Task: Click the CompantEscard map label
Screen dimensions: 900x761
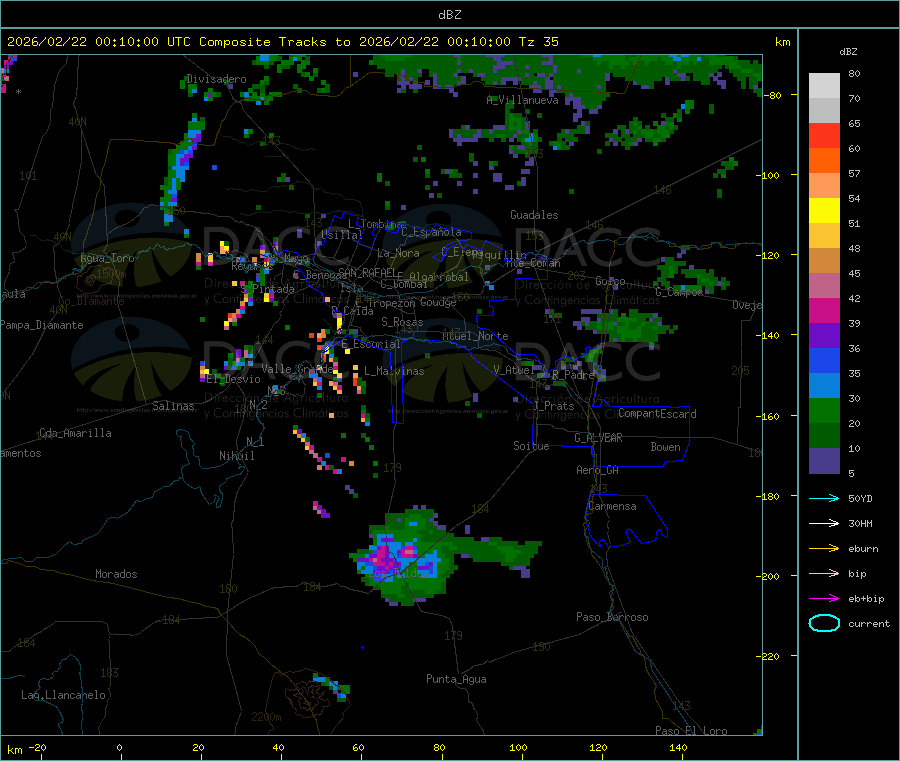Action: [x=657, y=414]
